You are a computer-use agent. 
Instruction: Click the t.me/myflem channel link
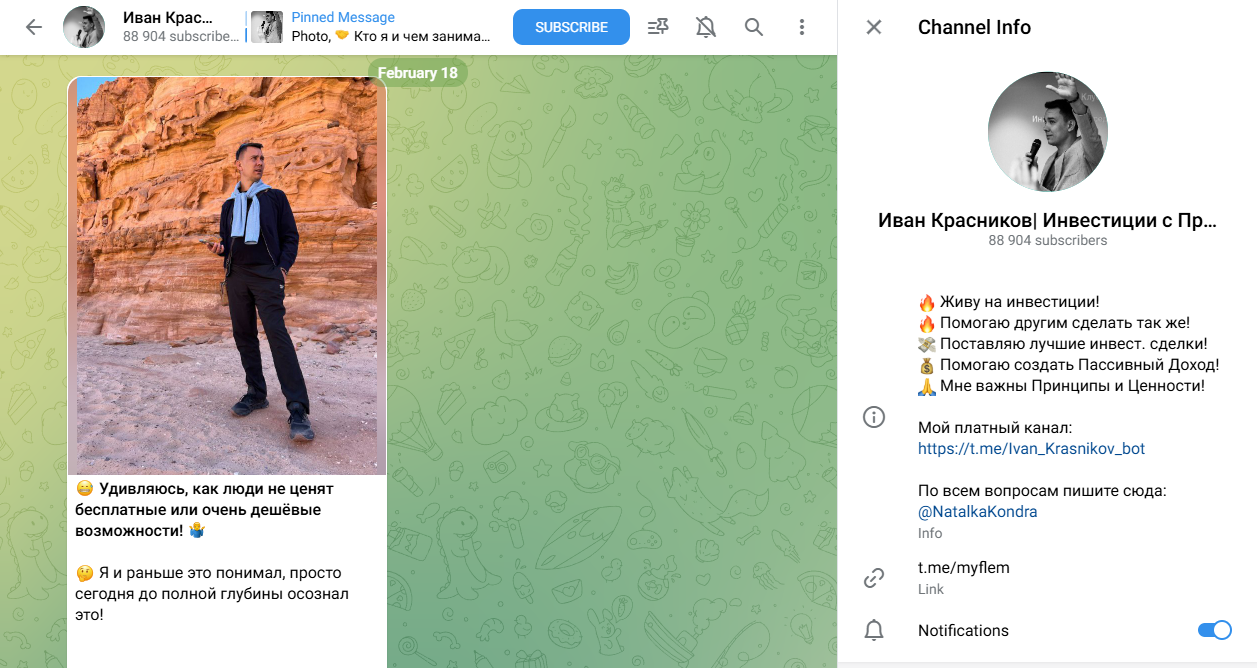tap(964, 567)
